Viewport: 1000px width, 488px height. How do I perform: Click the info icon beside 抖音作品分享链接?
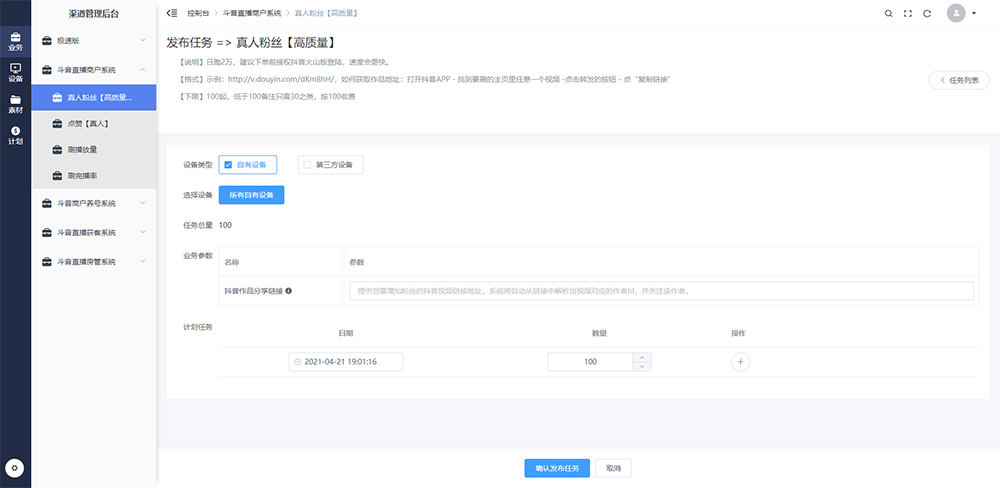click(x=289, y=291)
